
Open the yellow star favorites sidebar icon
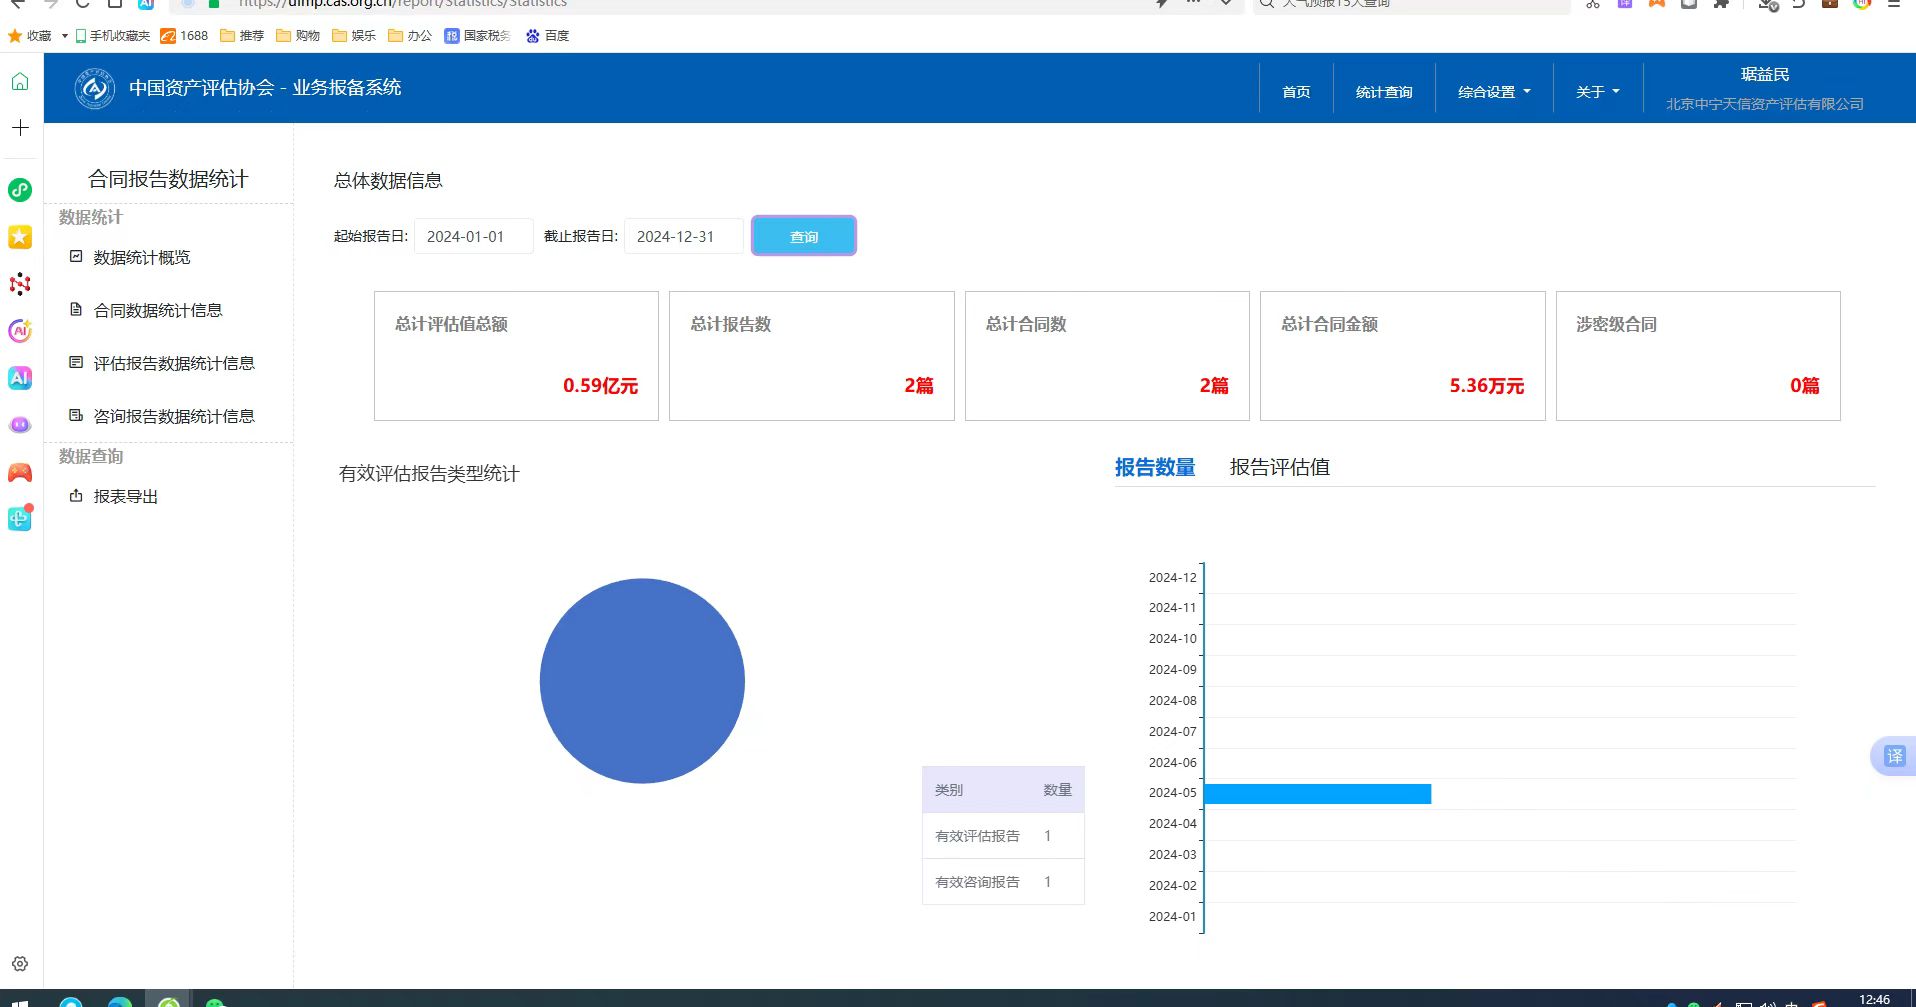tap(20, 237)
